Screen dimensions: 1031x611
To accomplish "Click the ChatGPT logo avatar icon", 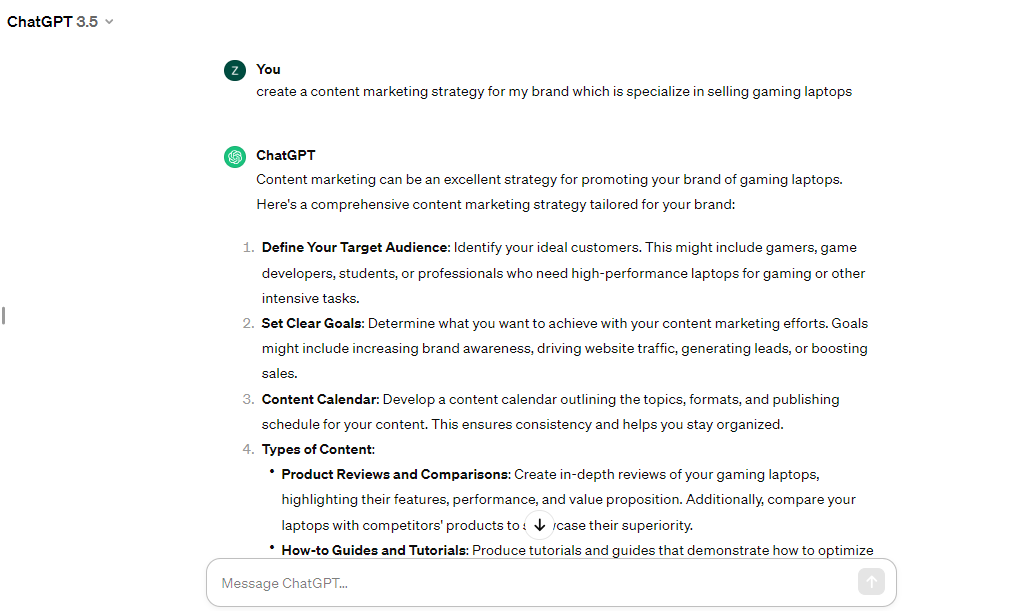I will point(235,157).
